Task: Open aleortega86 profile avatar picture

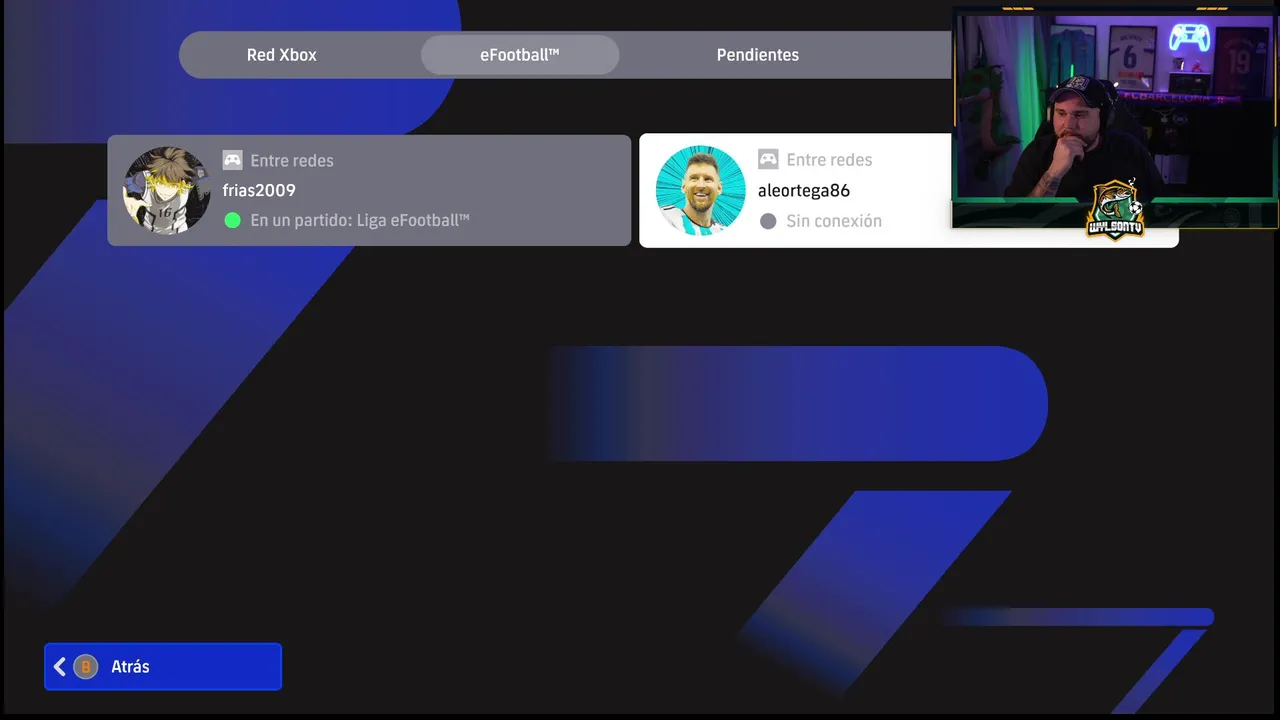Action: pyautogui.click(x=700, y=190)
